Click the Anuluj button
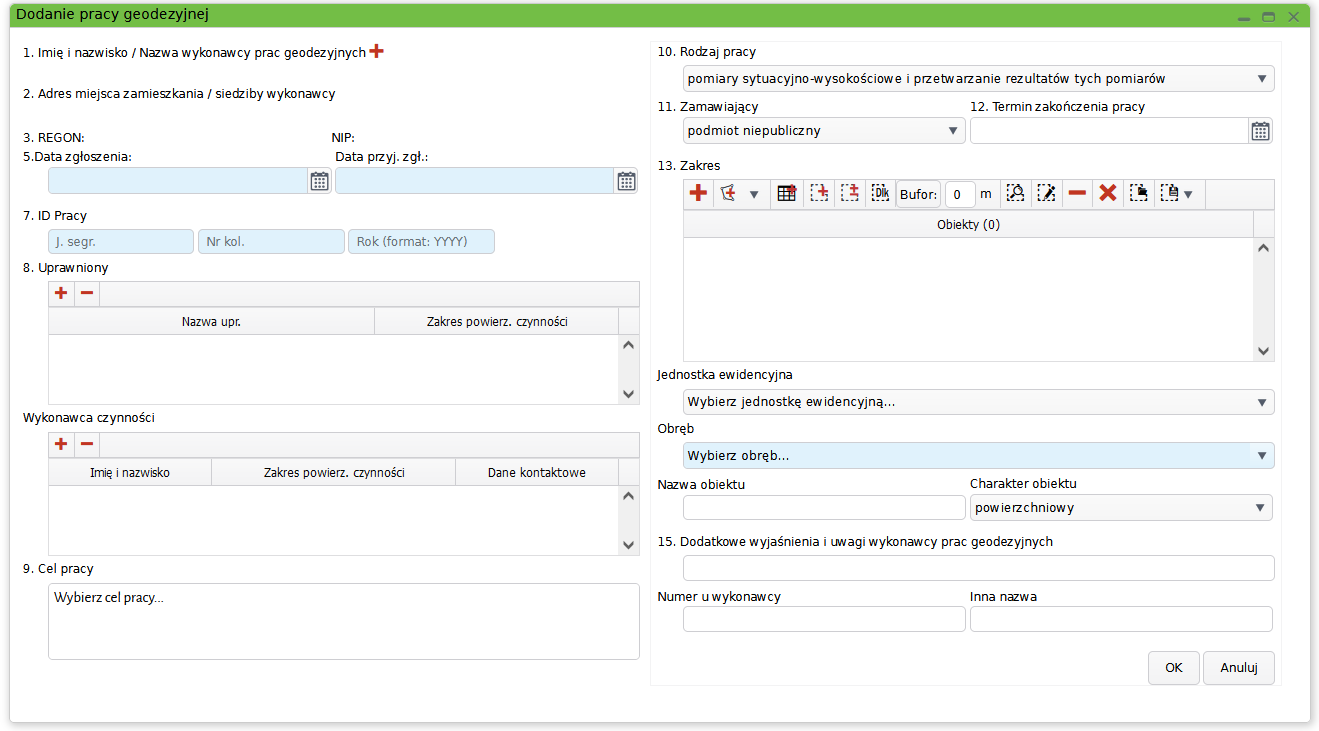This screenshot has width=1319, height=731. click(1238, 668)
